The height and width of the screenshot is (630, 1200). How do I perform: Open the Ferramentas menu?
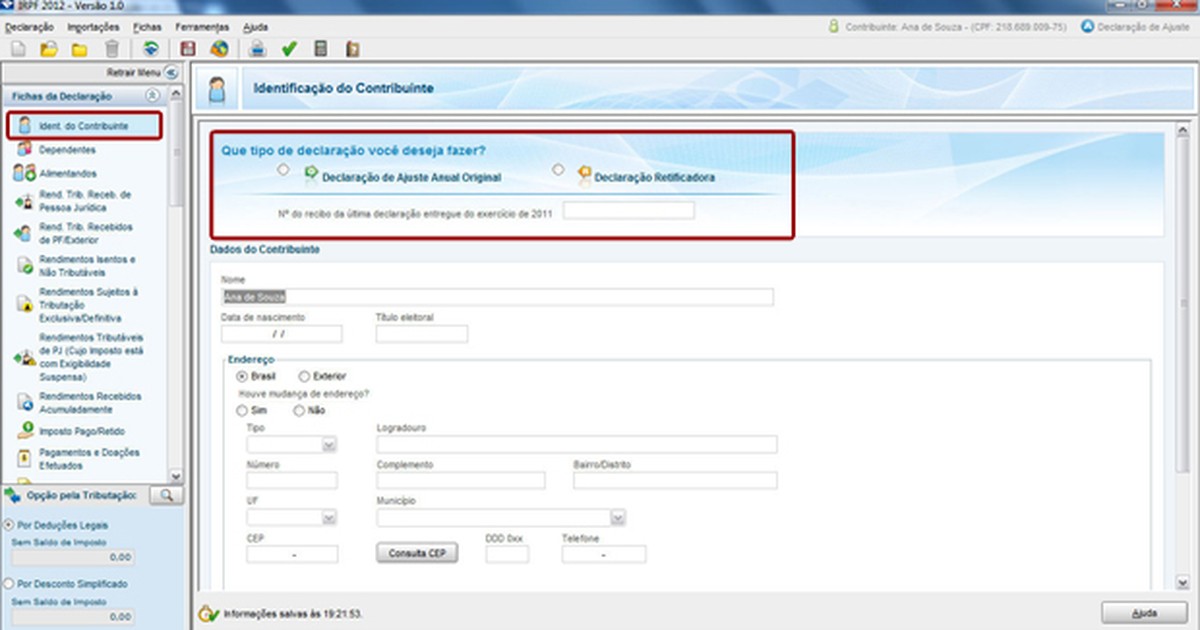click(201, 27)
